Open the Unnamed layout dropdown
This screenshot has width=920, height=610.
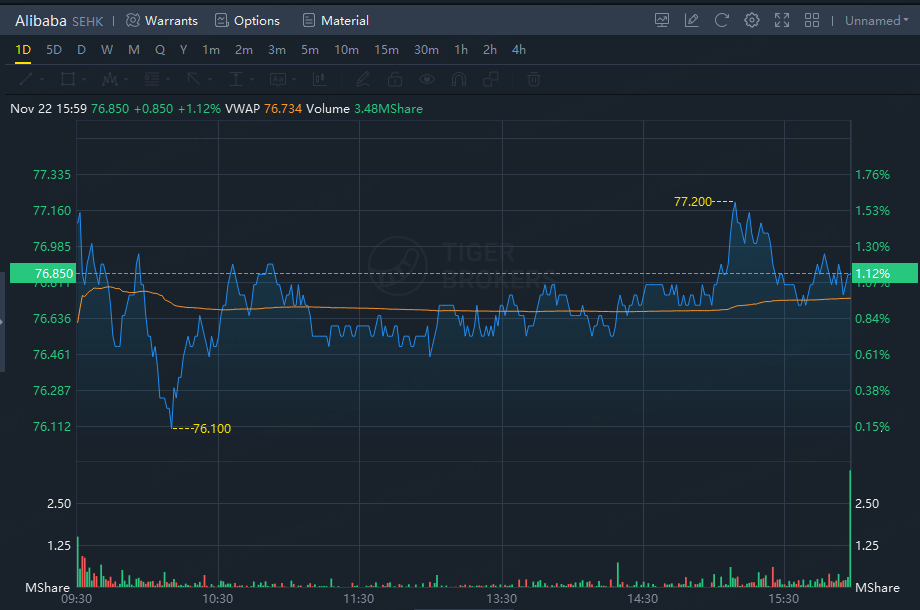click(x=877, y=21)
